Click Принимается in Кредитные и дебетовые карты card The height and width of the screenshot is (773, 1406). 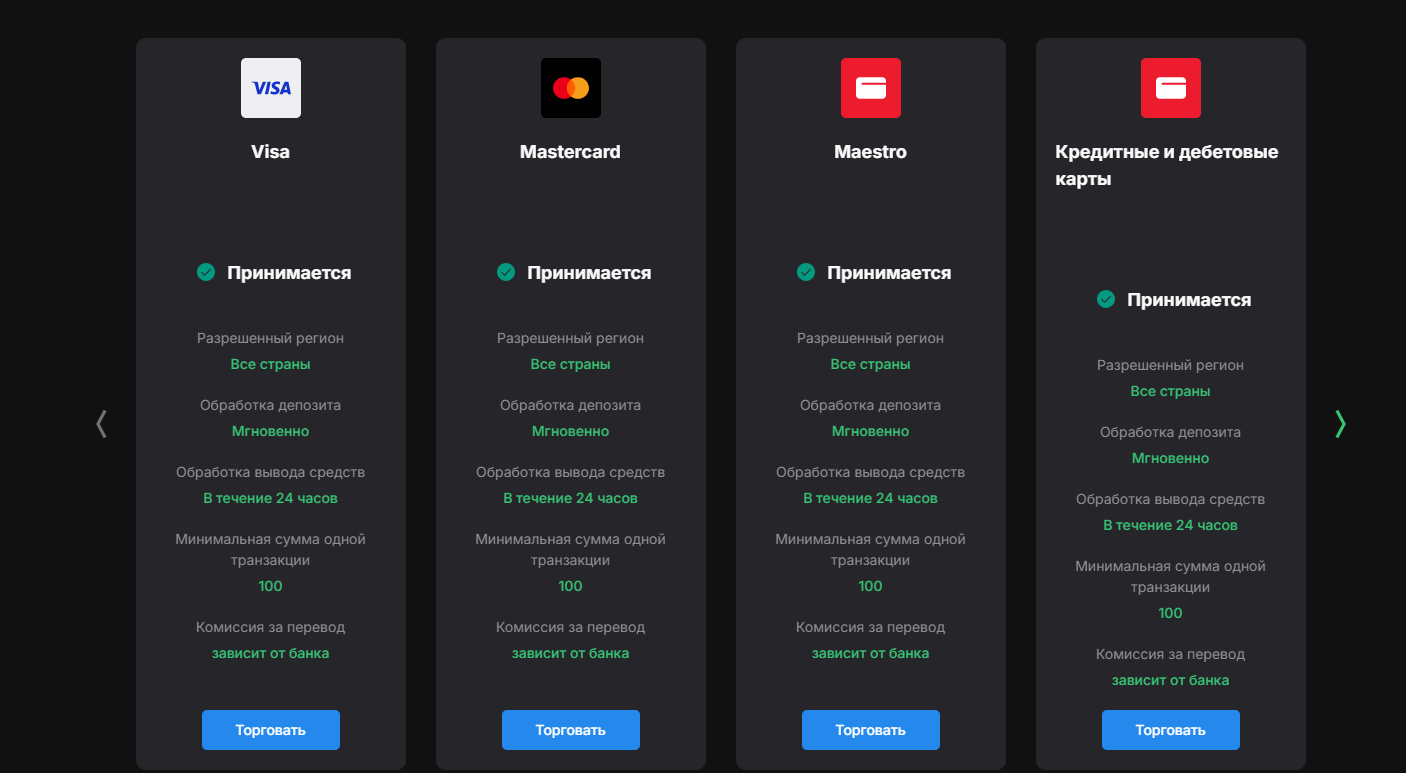pos(1189,300)
